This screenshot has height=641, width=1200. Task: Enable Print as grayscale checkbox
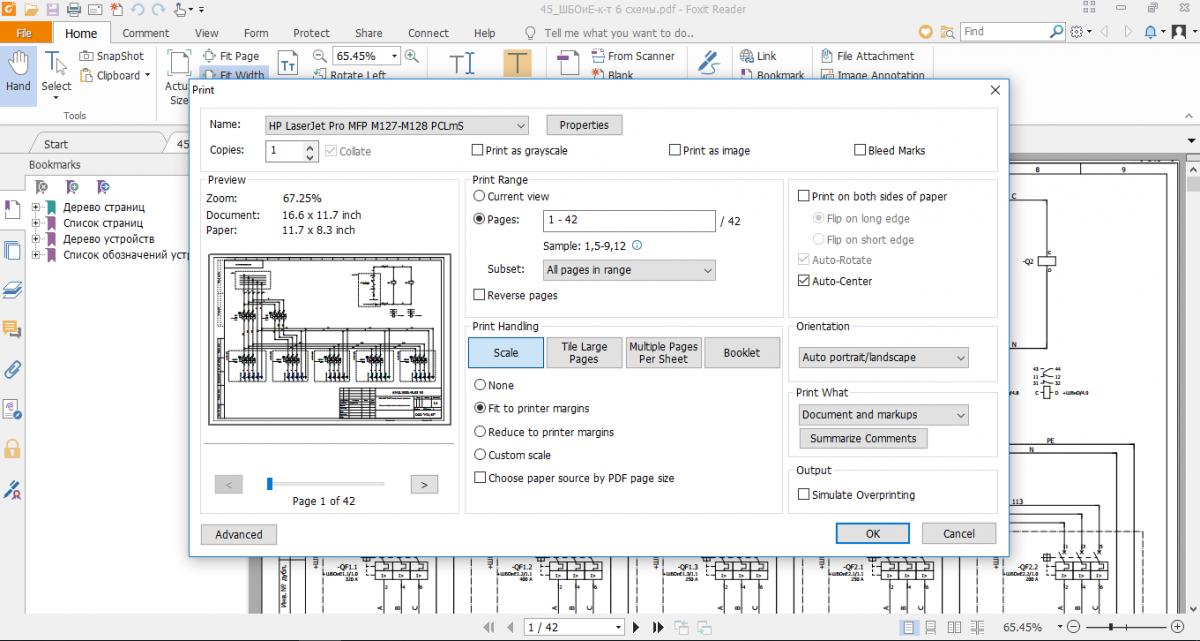(x=478, y=151)
